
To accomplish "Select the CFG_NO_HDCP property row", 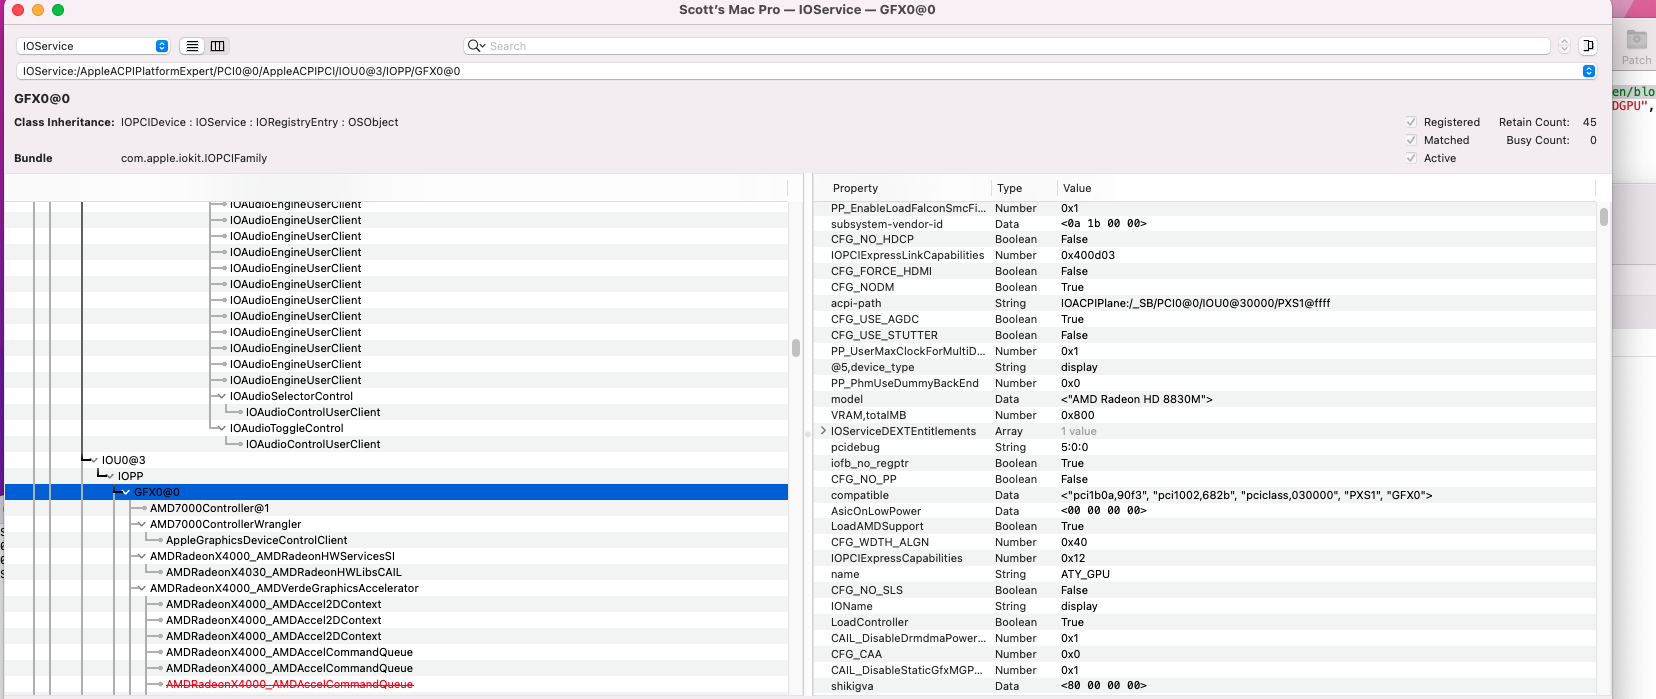I will [1205, 239].
